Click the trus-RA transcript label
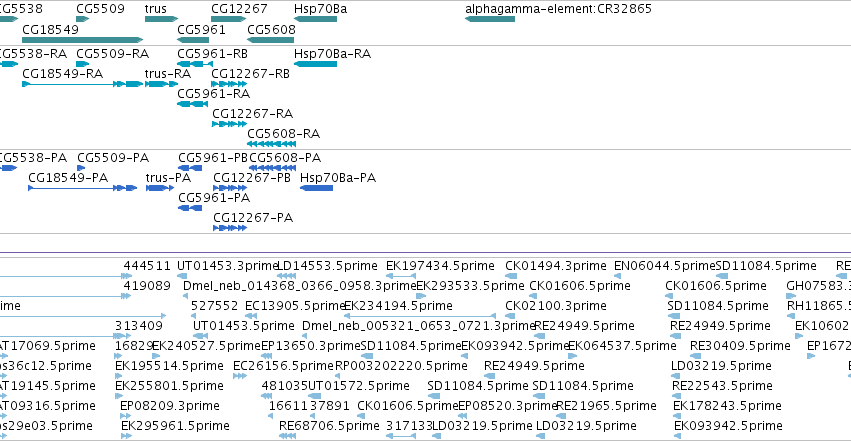 pyautogui.click(x=168, y=74)
